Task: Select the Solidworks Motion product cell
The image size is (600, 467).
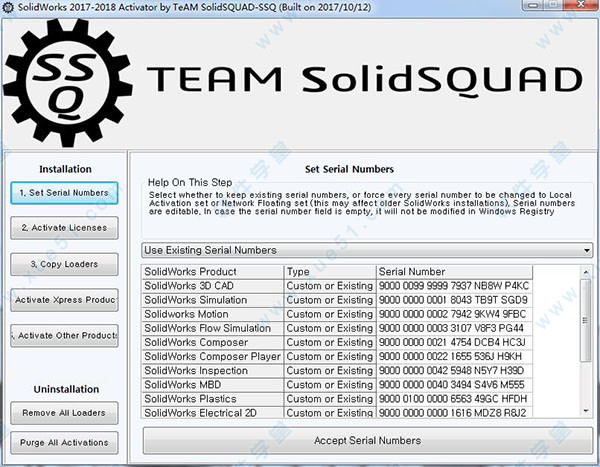Action: point(212,314)
